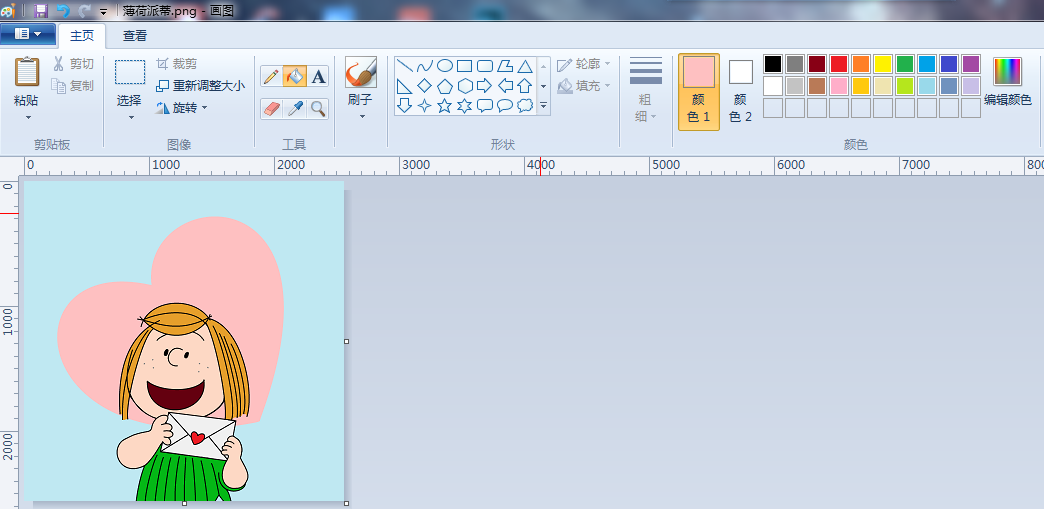
Task: Select the Text tool
Action: click(318, 77)
